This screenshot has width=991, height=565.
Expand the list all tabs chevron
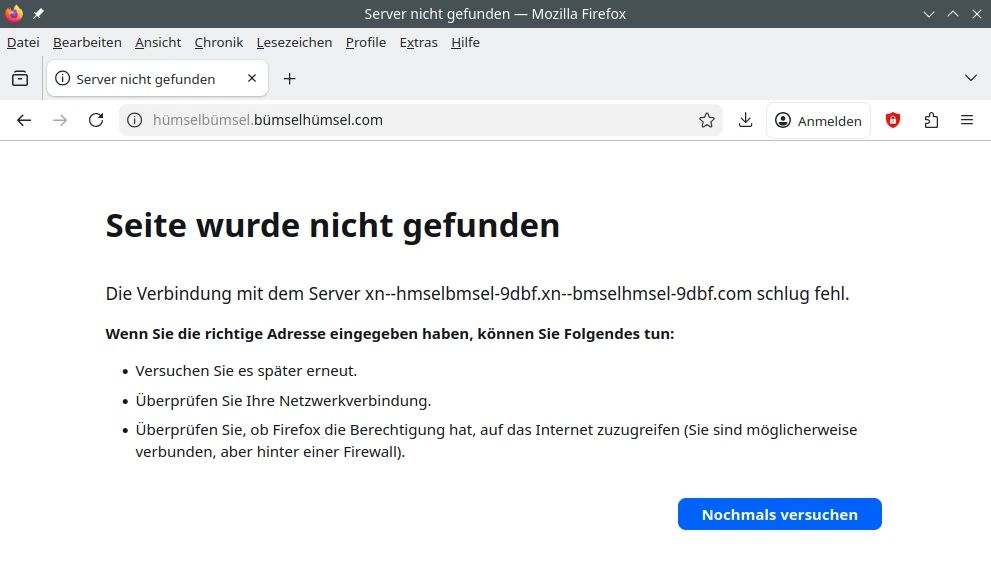tap(970, 78)
